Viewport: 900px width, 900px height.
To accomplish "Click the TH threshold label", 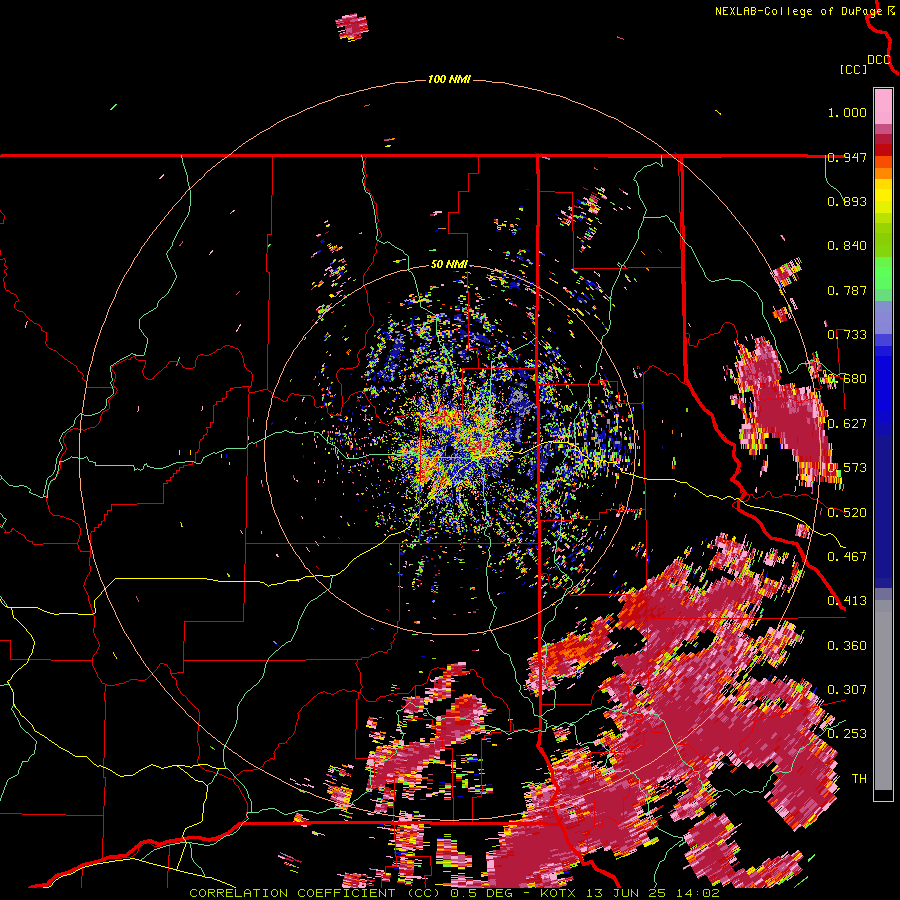I will pos(859,779).
